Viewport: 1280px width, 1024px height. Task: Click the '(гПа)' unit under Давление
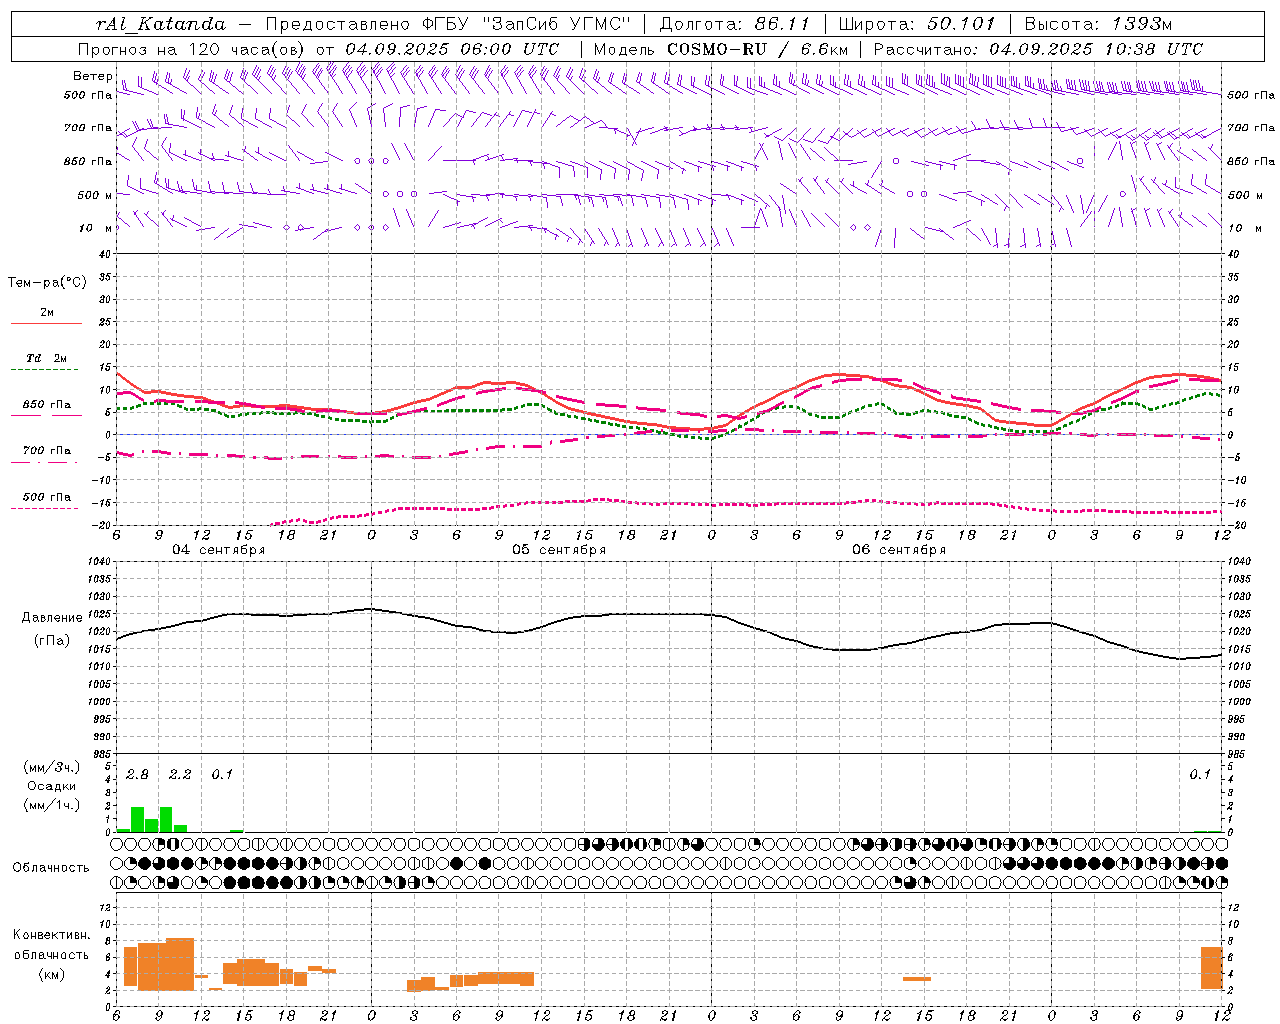click(52, 641)
